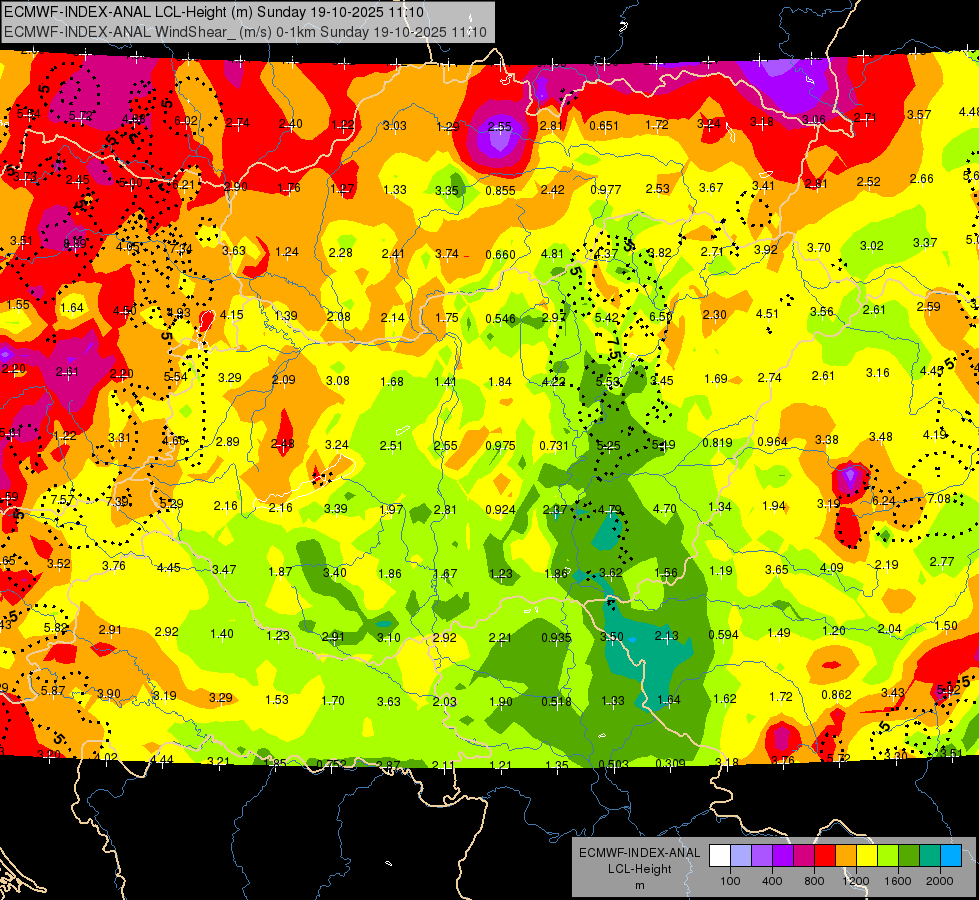Click the legend scale label 2000
Image resolution: width=979 pixels, height=900 pixels.
click(940, 881)
